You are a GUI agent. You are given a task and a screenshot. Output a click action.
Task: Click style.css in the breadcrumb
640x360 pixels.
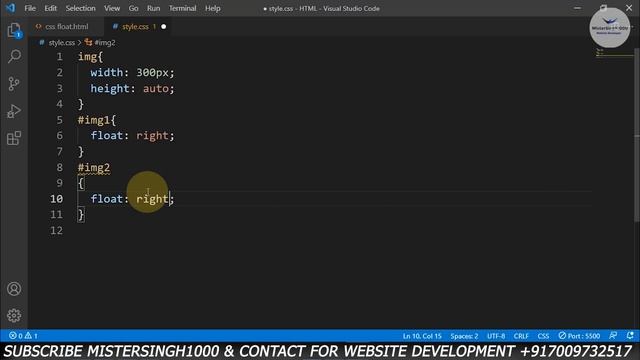pyautogui.click(x=62, y=42)
